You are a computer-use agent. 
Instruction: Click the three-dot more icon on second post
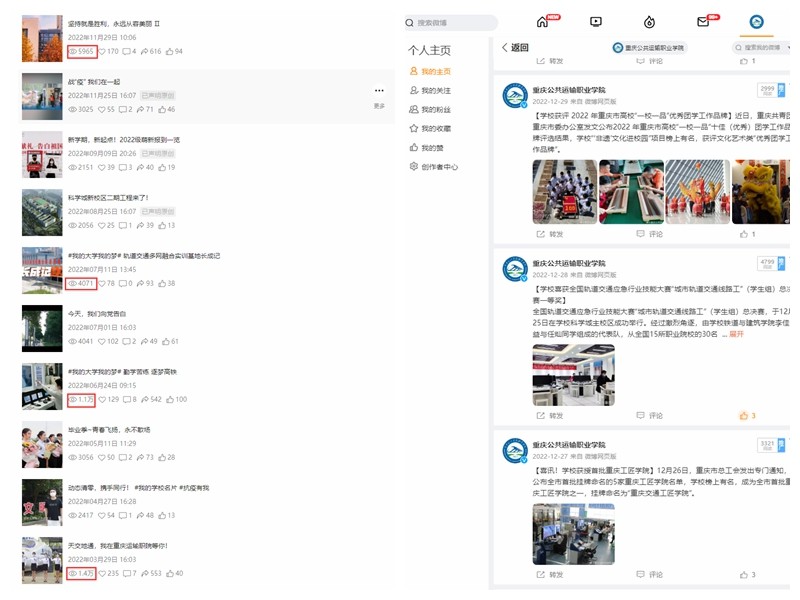click(x=379, y=91)
